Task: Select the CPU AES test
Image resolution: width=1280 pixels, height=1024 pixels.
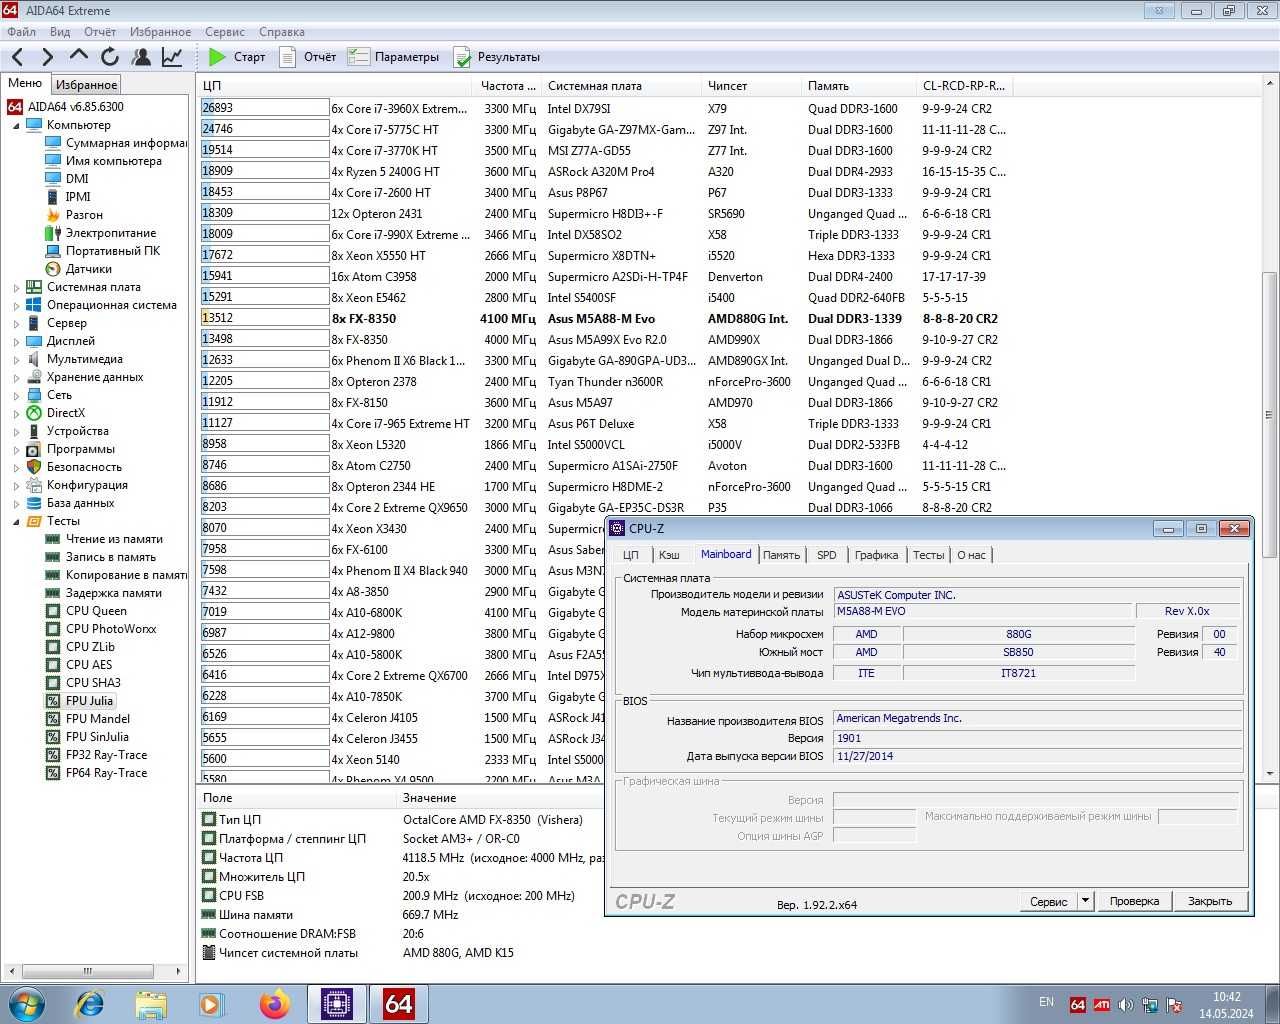Action: (89, 665)
